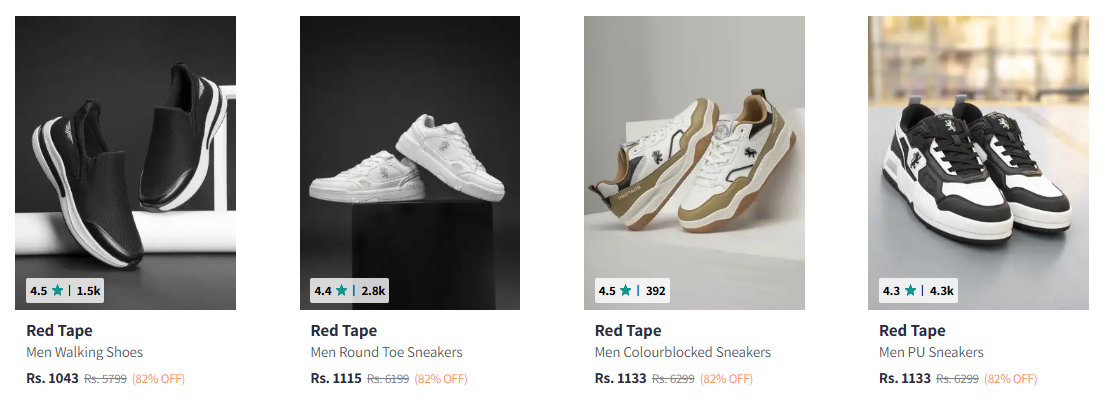Click the Rs. 1043 price

(x=52, y=378)
